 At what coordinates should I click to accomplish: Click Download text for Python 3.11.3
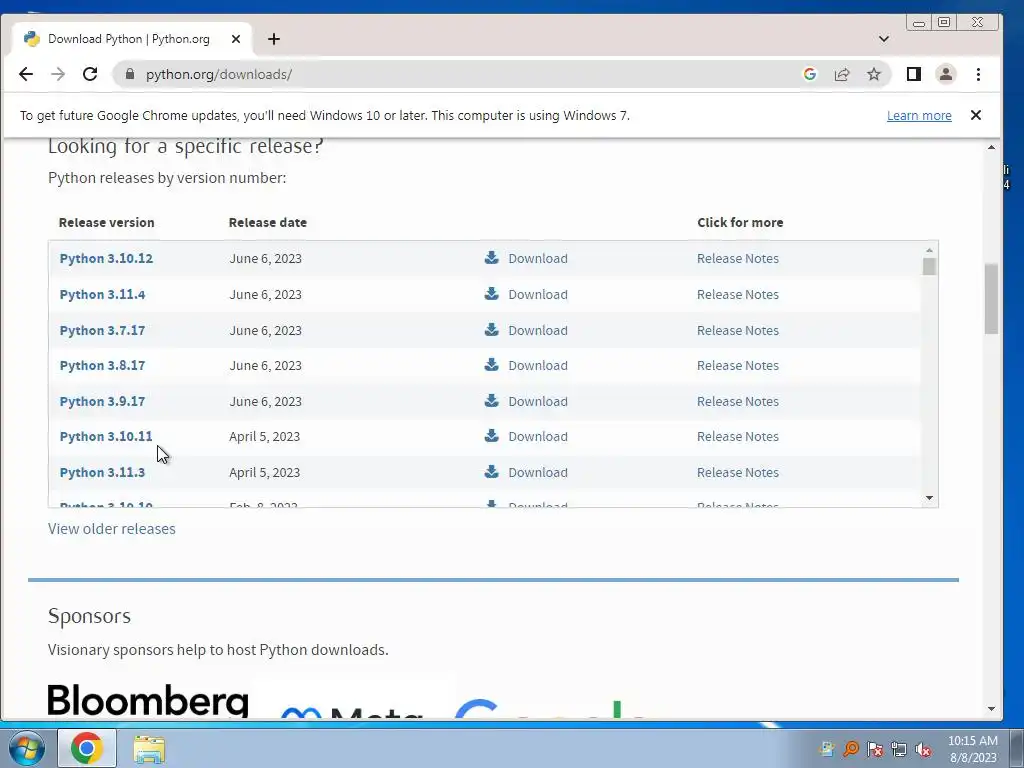click(x=538, y=472)
